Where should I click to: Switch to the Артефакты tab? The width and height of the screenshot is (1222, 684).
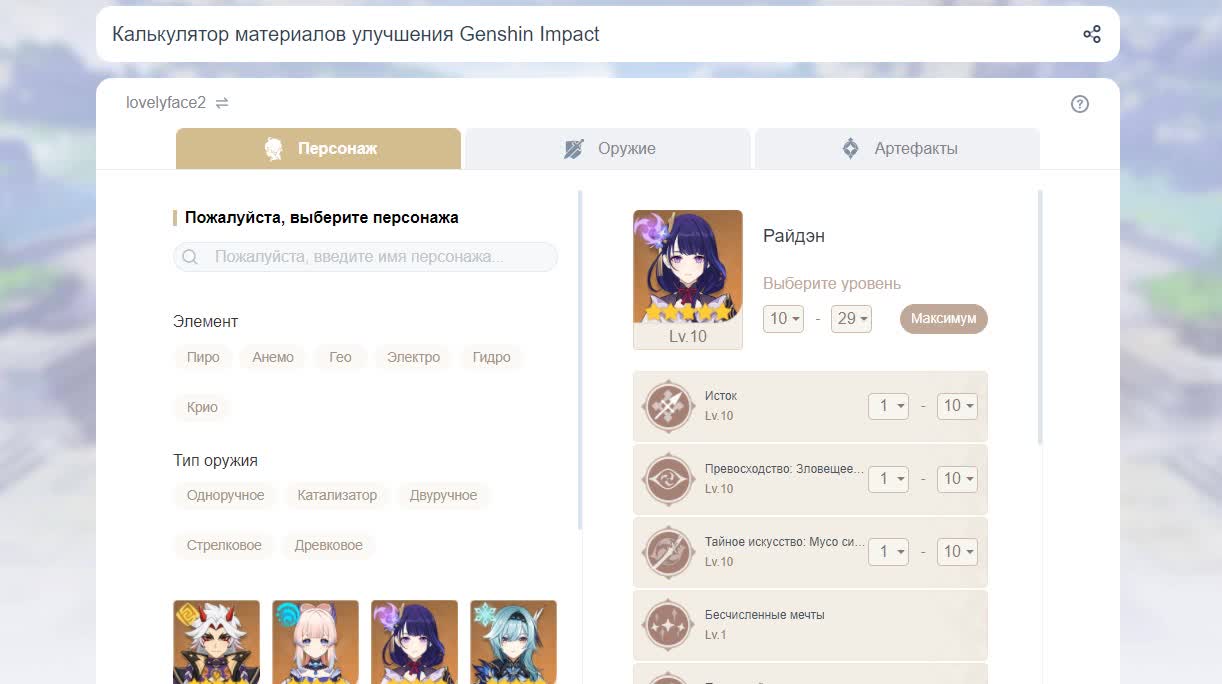tap(897, 149)
